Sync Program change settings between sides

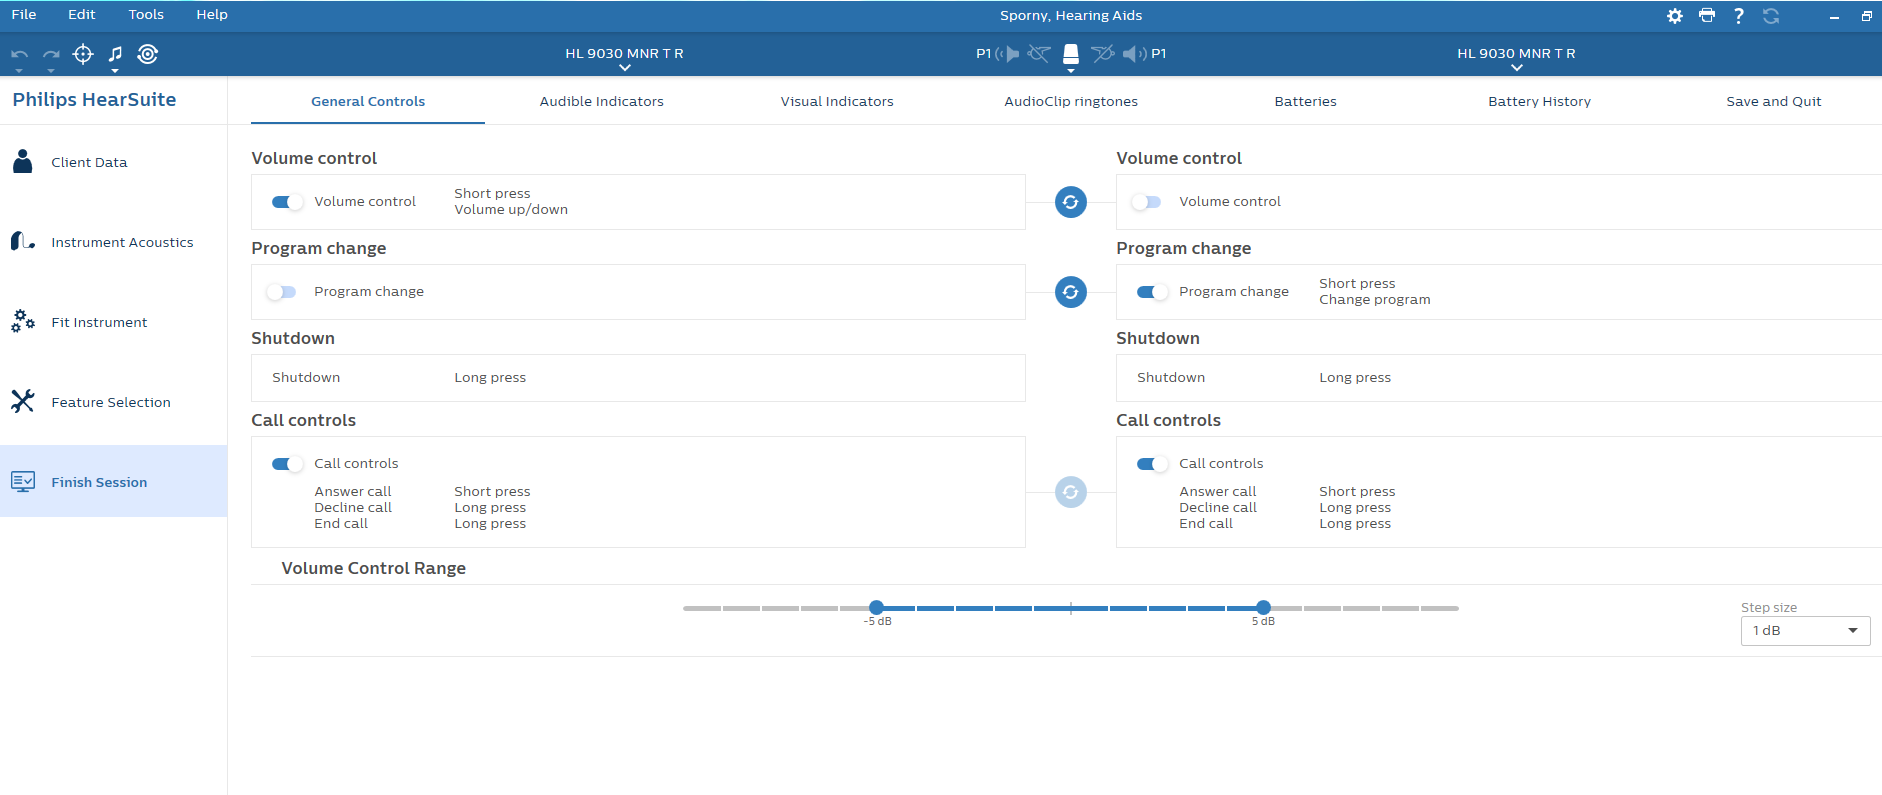[x=1071, y=292]
